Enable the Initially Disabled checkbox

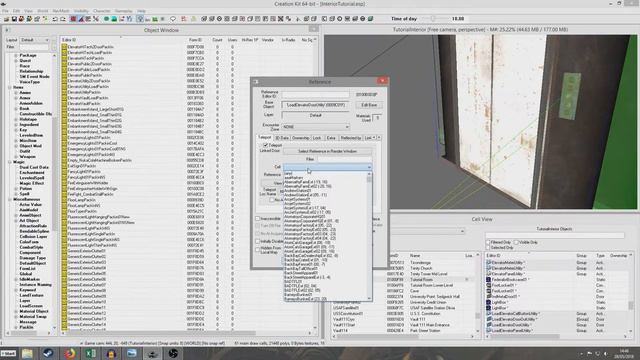click(258, 241)
